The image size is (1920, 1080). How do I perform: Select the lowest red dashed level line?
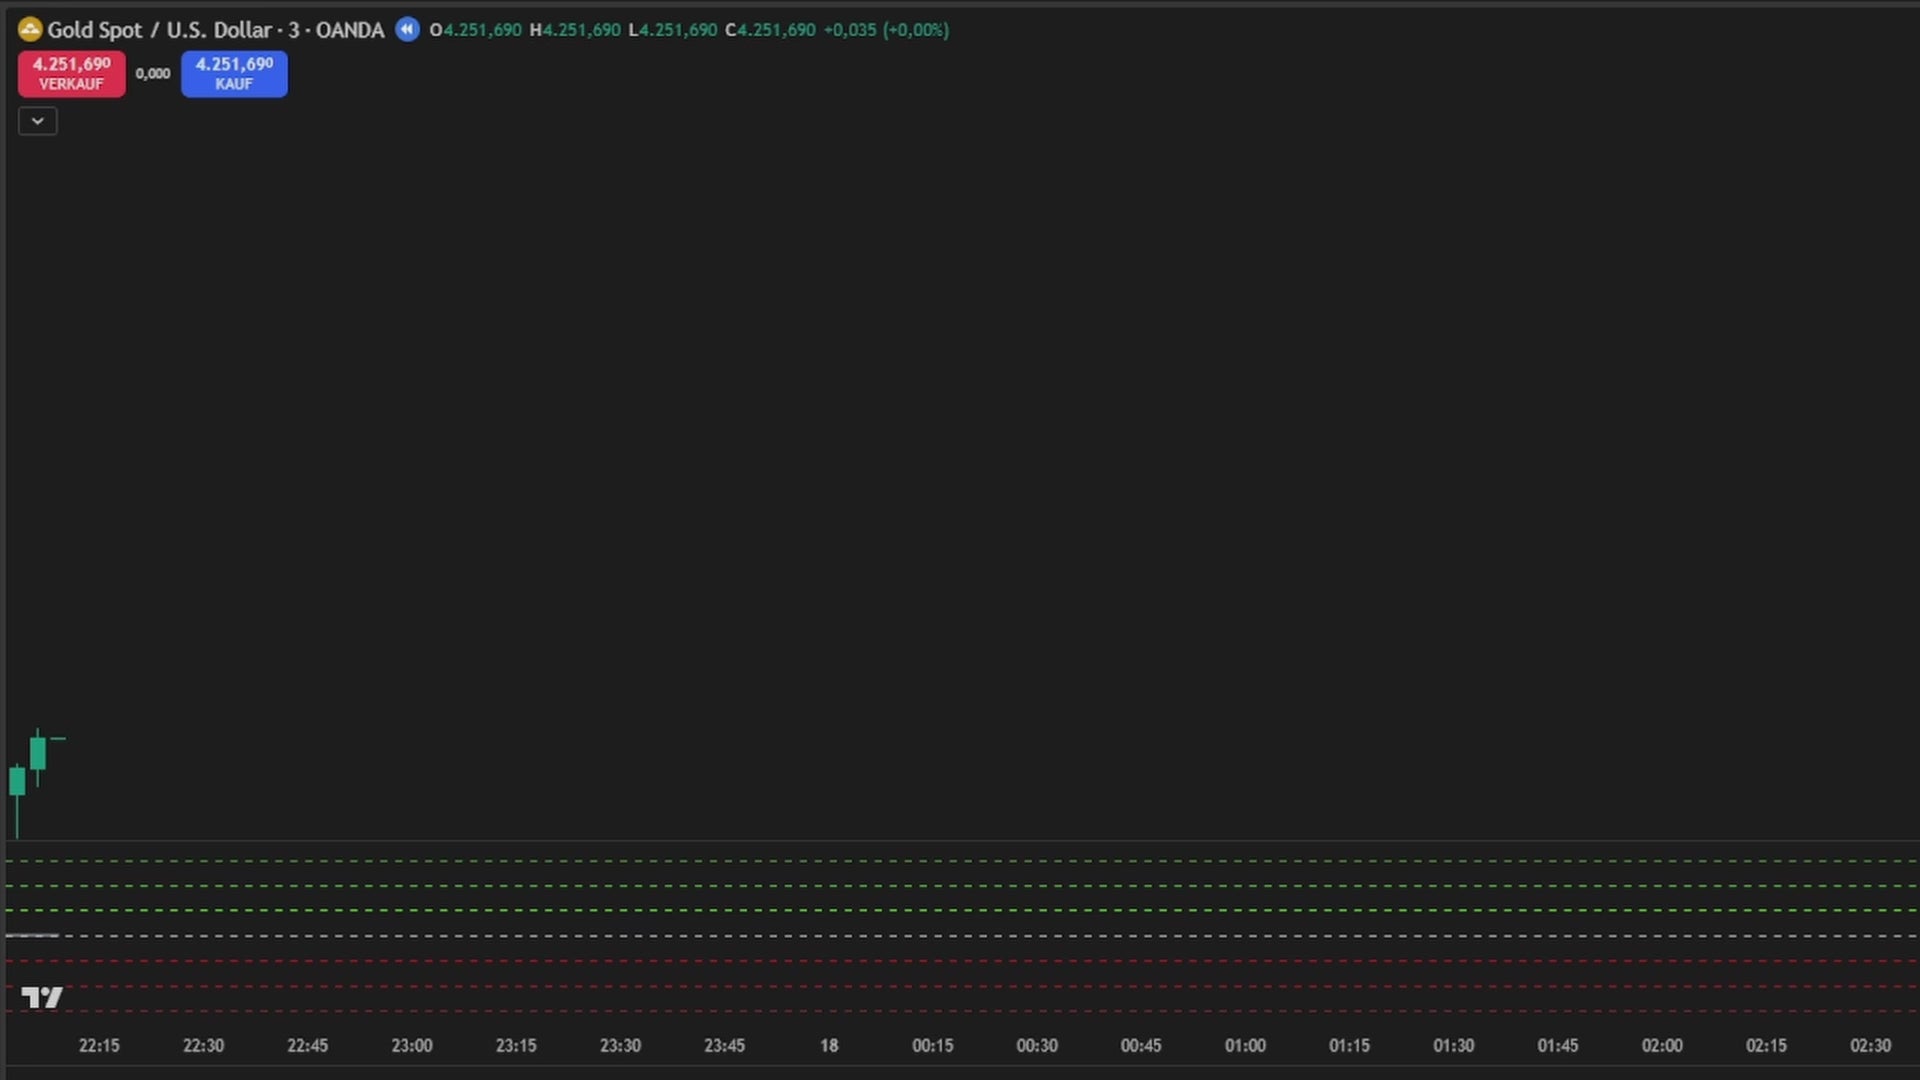click(x=962, y=1011)
